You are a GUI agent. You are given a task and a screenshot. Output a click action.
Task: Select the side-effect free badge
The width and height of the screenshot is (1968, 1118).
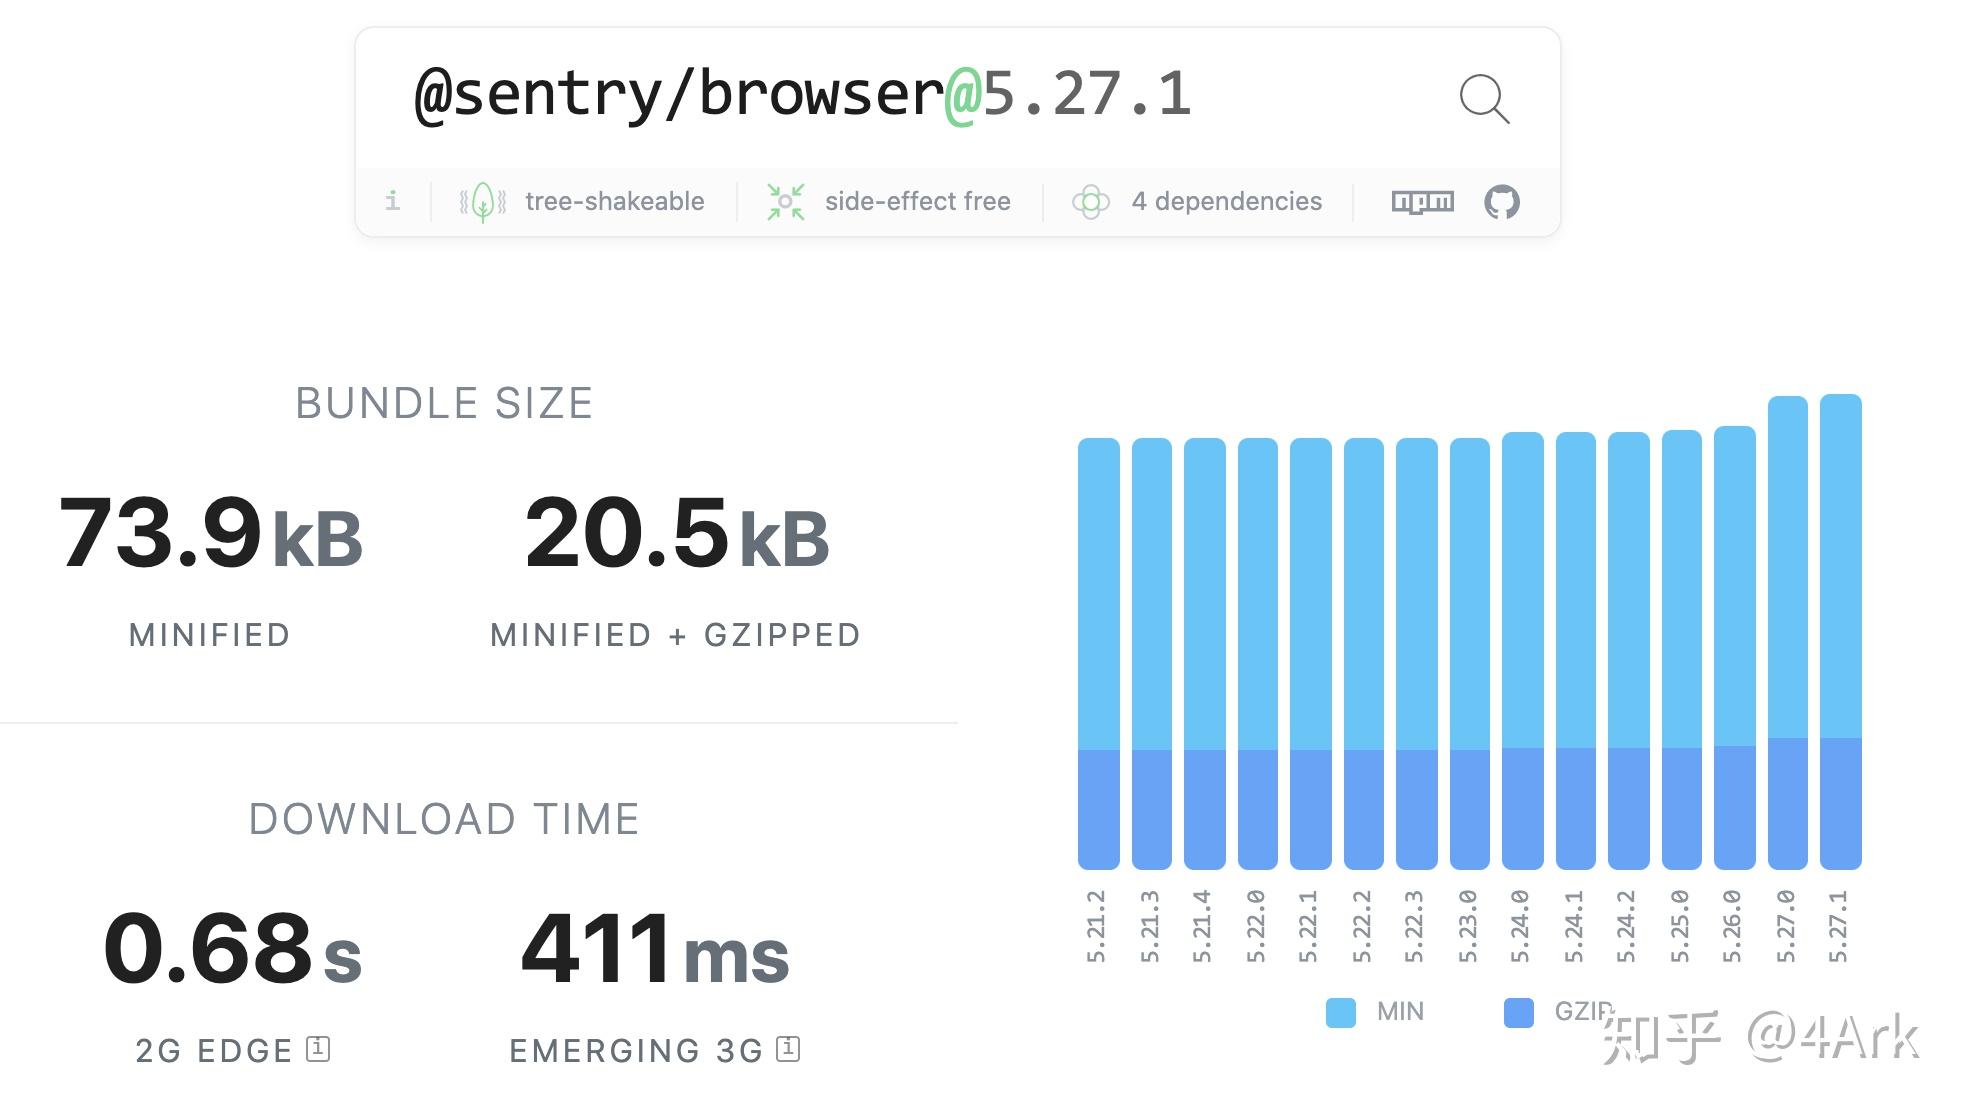917,201
